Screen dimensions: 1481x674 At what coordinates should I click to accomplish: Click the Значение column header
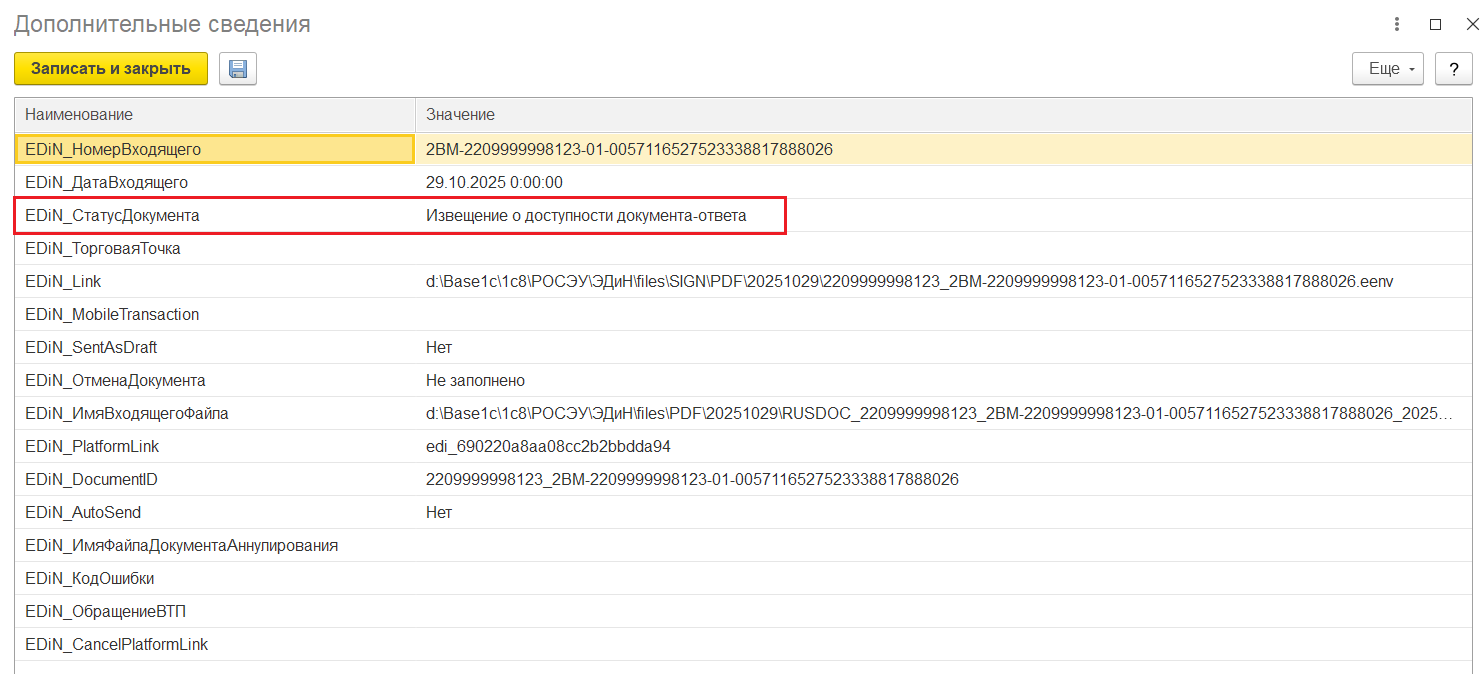pos(460,115)
